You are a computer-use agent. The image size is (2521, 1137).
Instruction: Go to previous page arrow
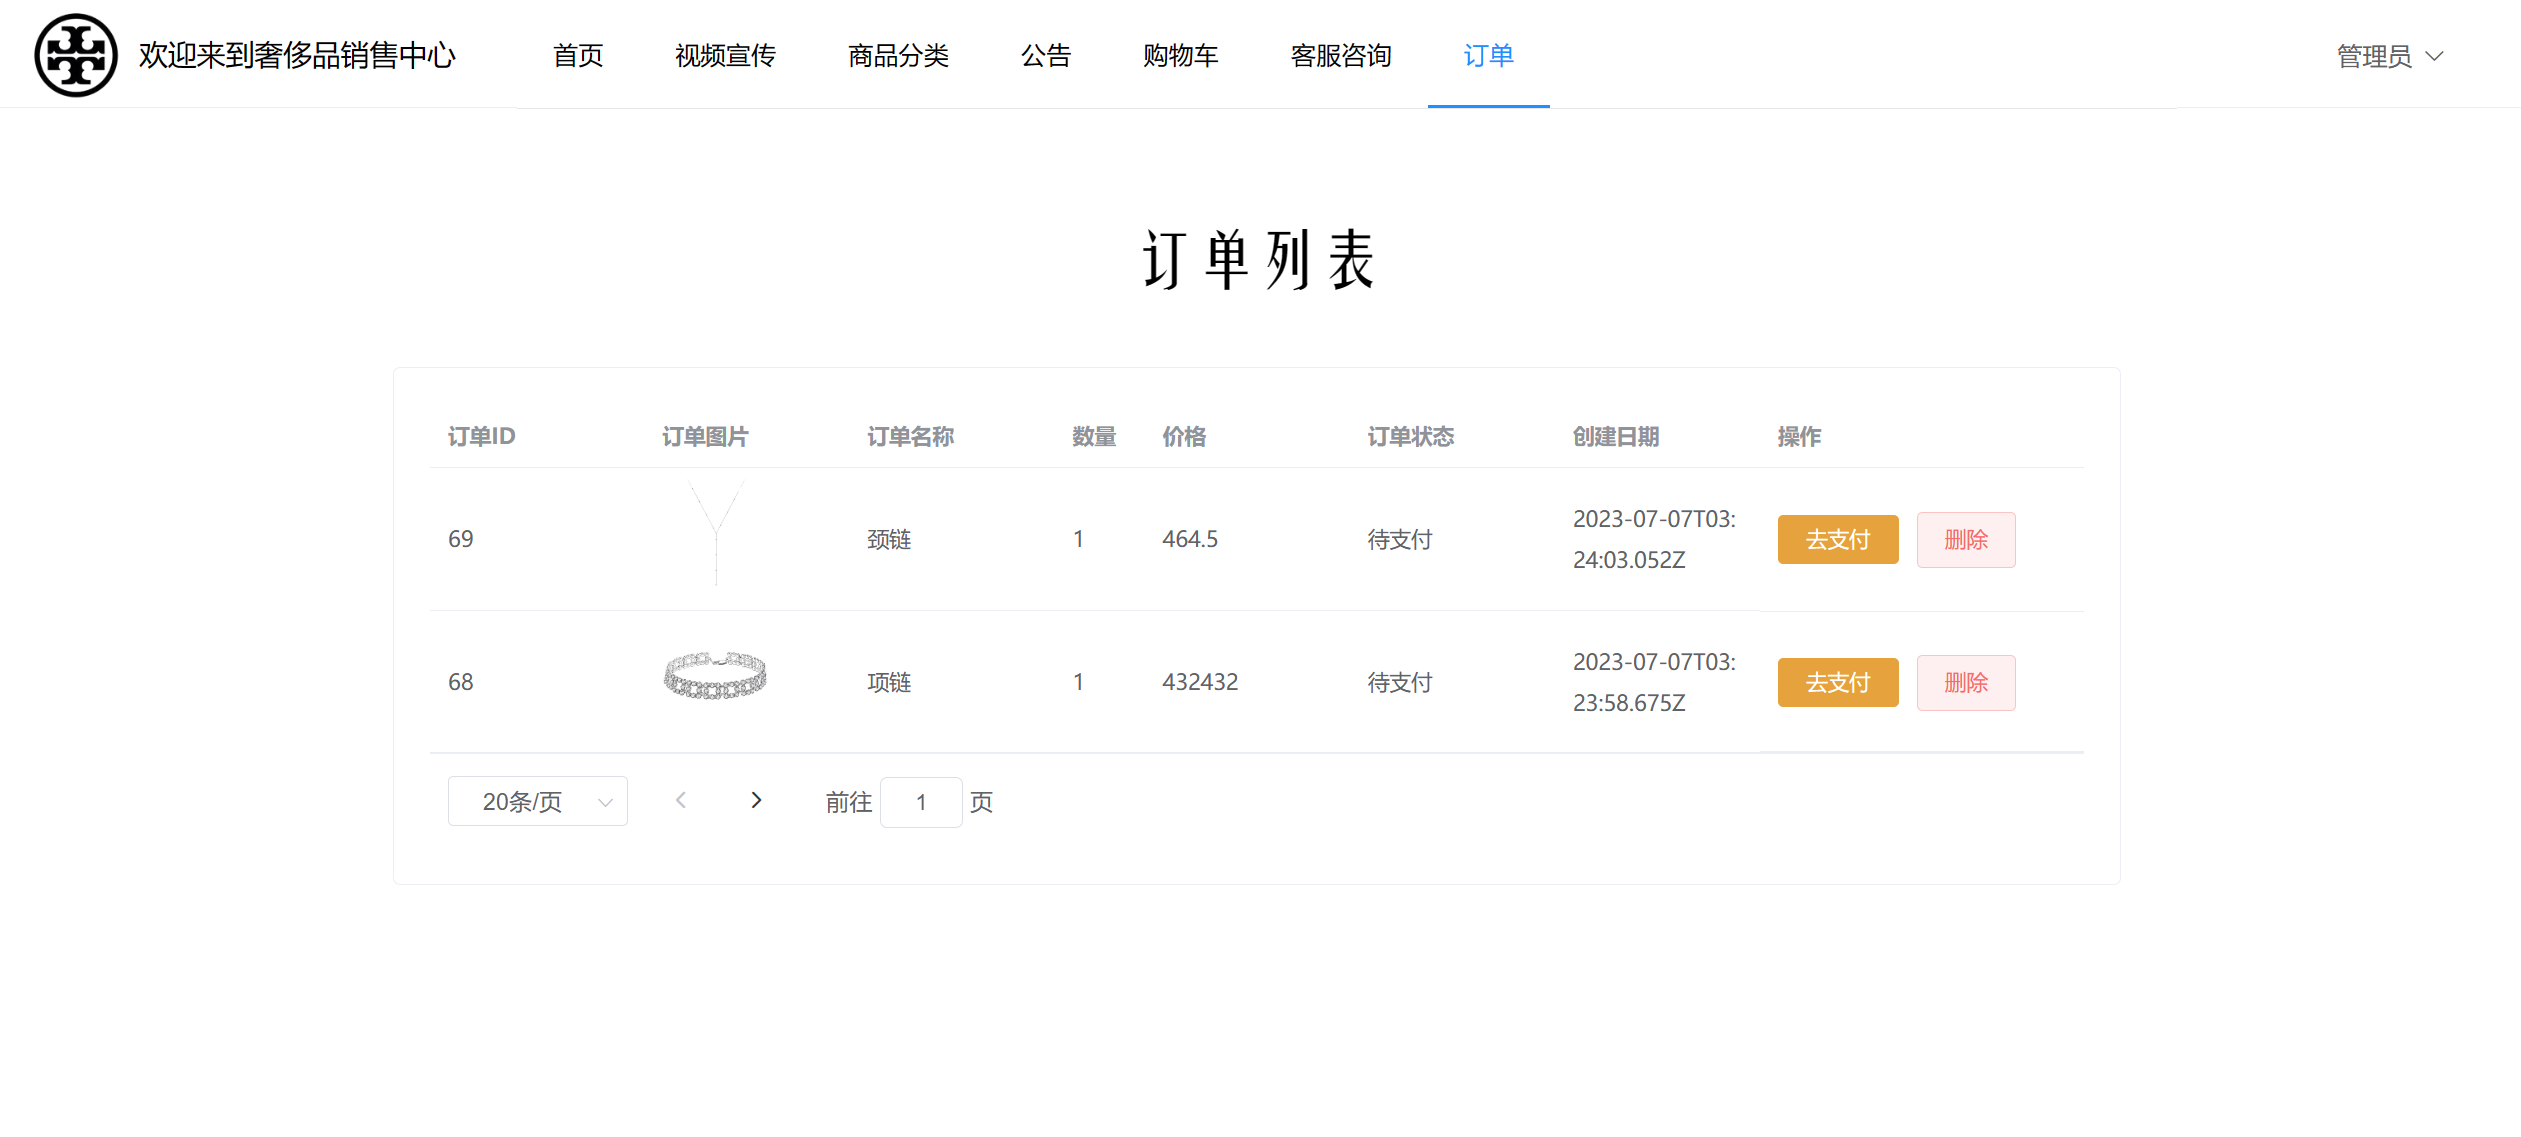click(x=680, y=800)
